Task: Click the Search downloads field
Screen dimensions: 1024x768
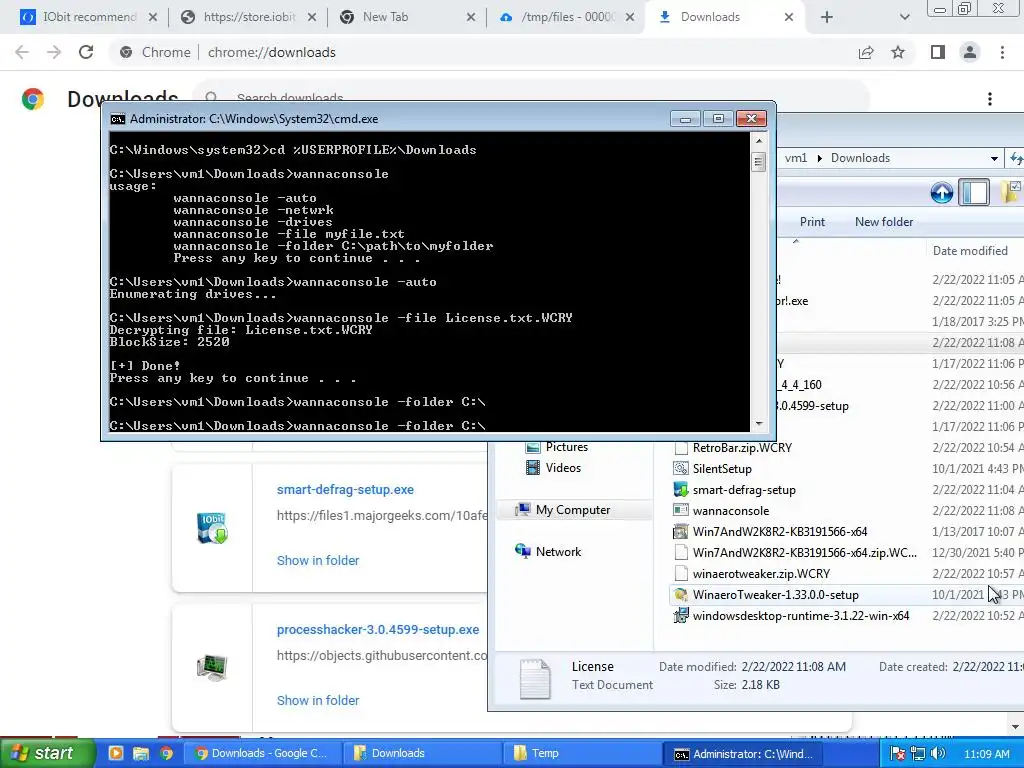Action: pos(532,98)
